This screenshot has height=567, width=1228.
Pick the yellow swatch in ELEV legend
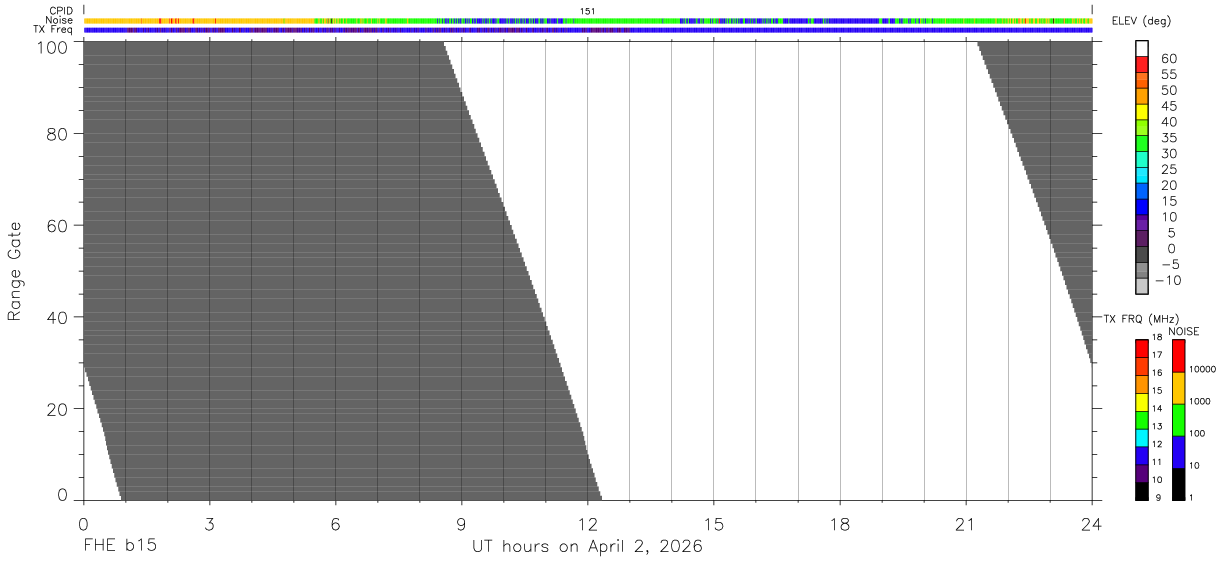[x=1142, y=112]
